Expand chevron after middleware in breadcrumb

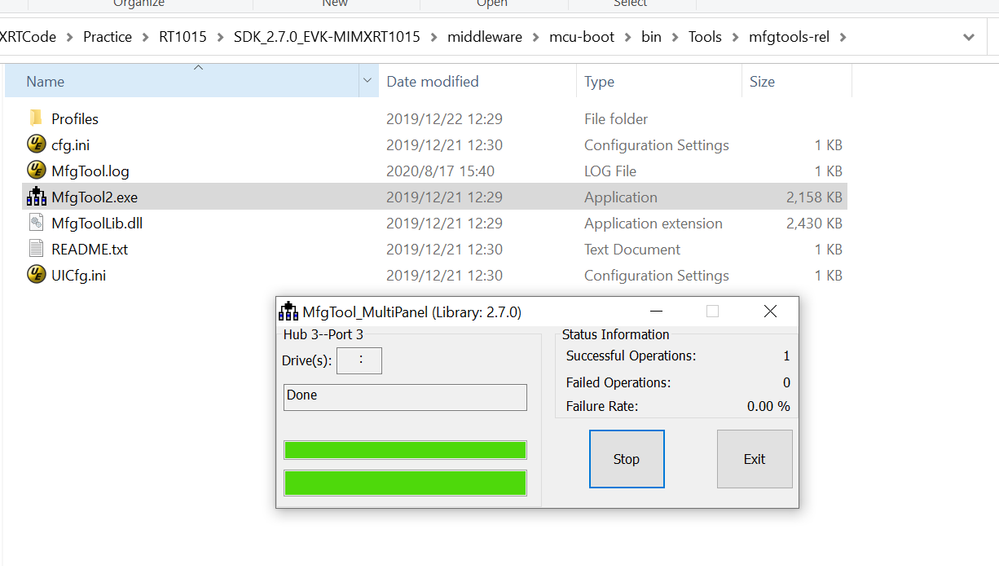point(536,37)
